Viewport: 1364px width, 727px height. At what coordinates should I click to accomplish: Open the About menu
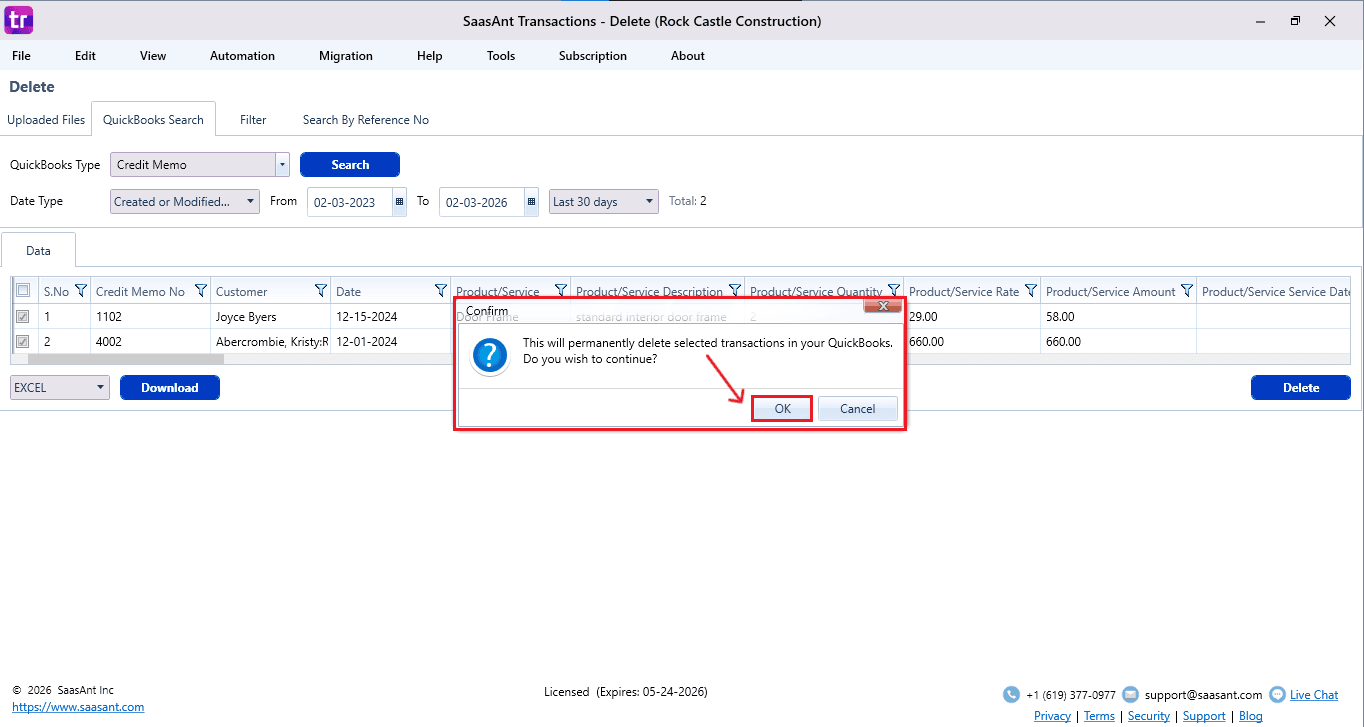click(x=688, y=56)
